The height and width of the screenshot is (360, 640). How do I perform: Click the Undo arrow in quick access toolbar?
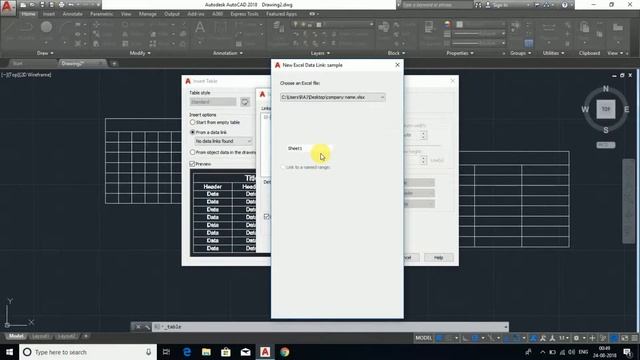tap(71, 5)
